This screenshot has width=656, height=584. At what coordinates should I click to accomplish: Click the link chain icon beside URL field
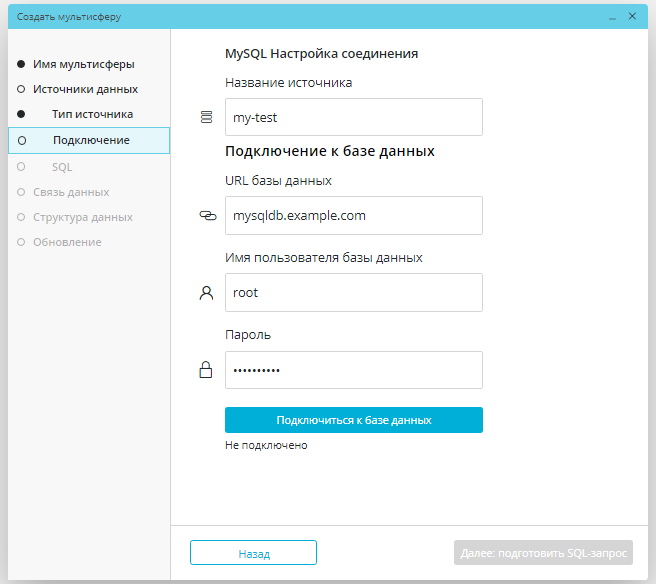(208, 216)
